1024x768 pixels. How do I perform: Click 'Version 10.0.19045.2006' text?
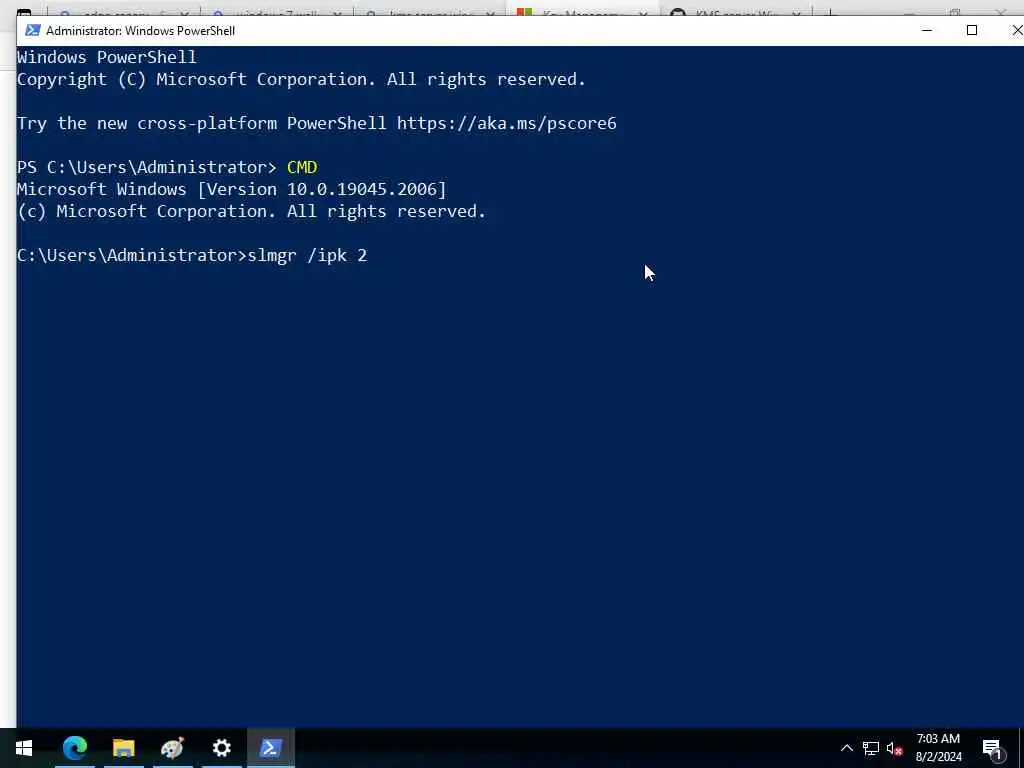(x=322, y=189)
